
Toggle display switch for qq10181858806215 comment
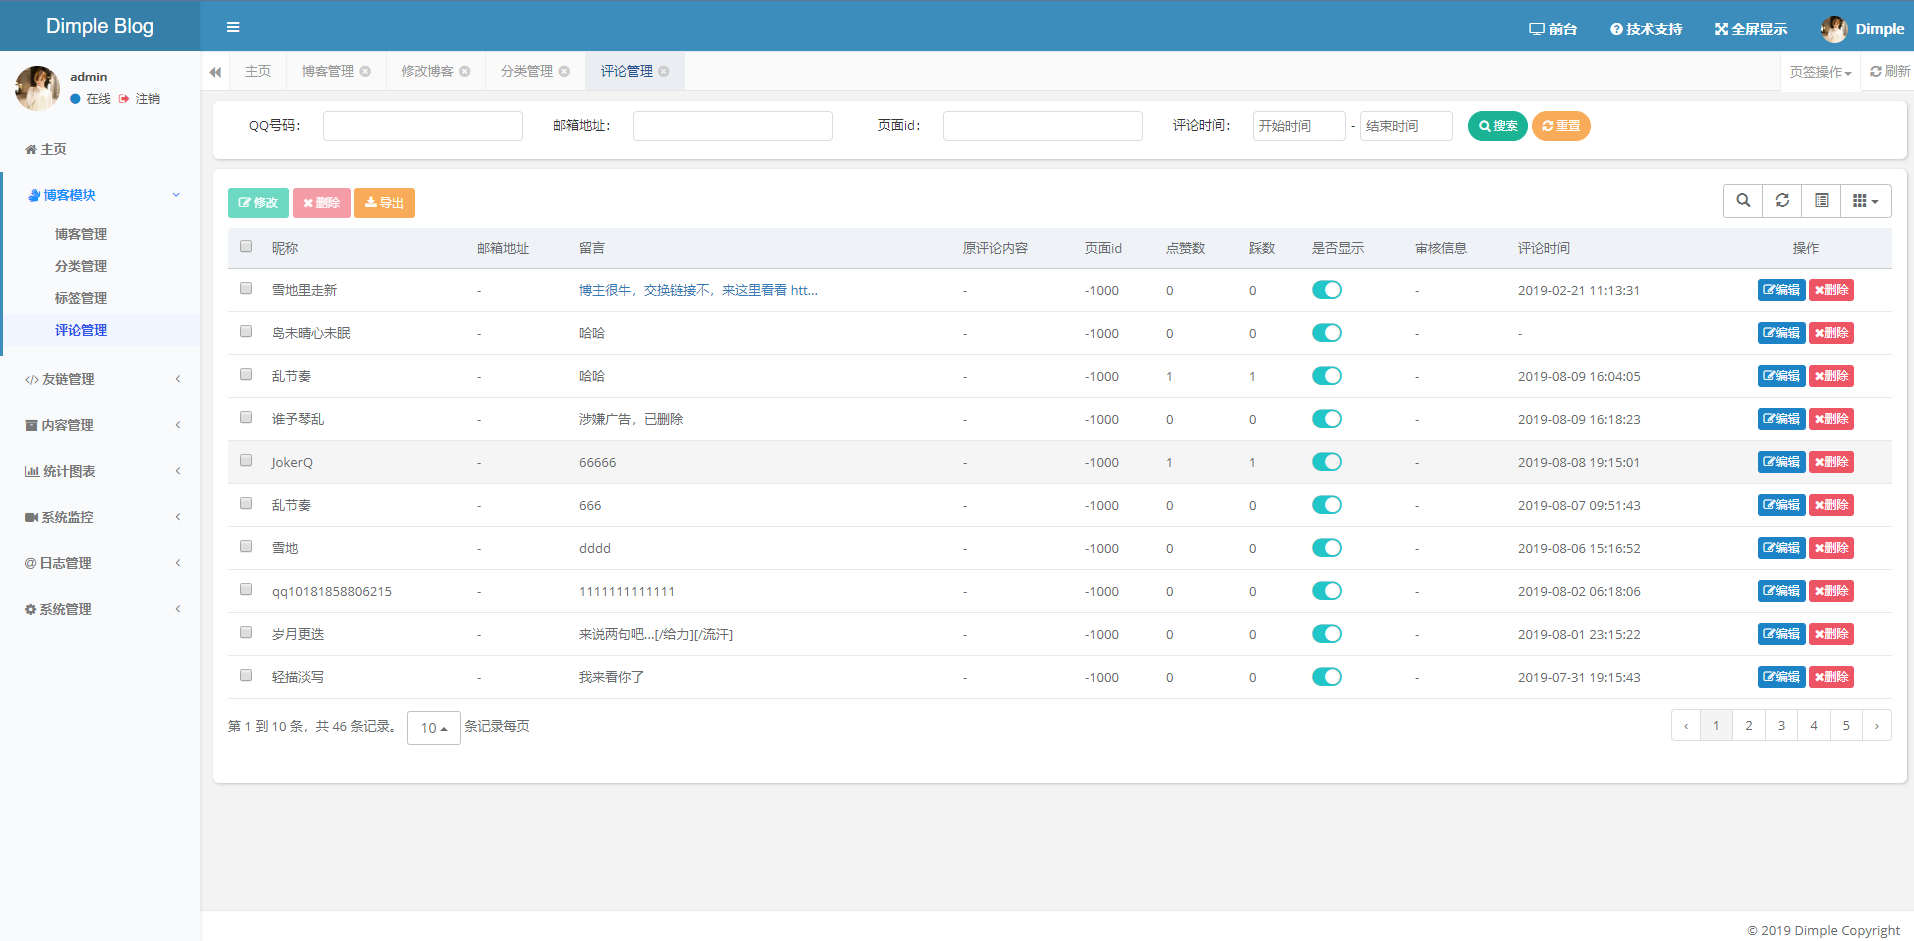click(1327, 591)
